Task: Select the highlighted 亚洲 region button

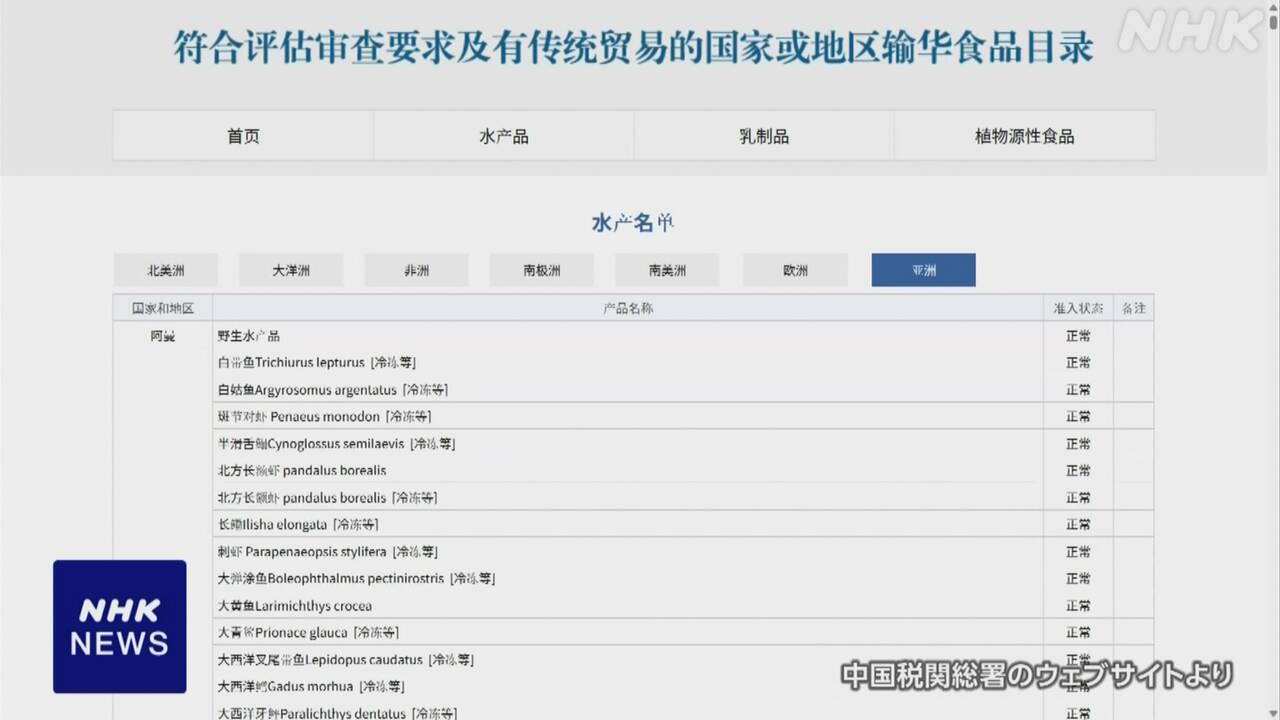Action: click(923, 270)
